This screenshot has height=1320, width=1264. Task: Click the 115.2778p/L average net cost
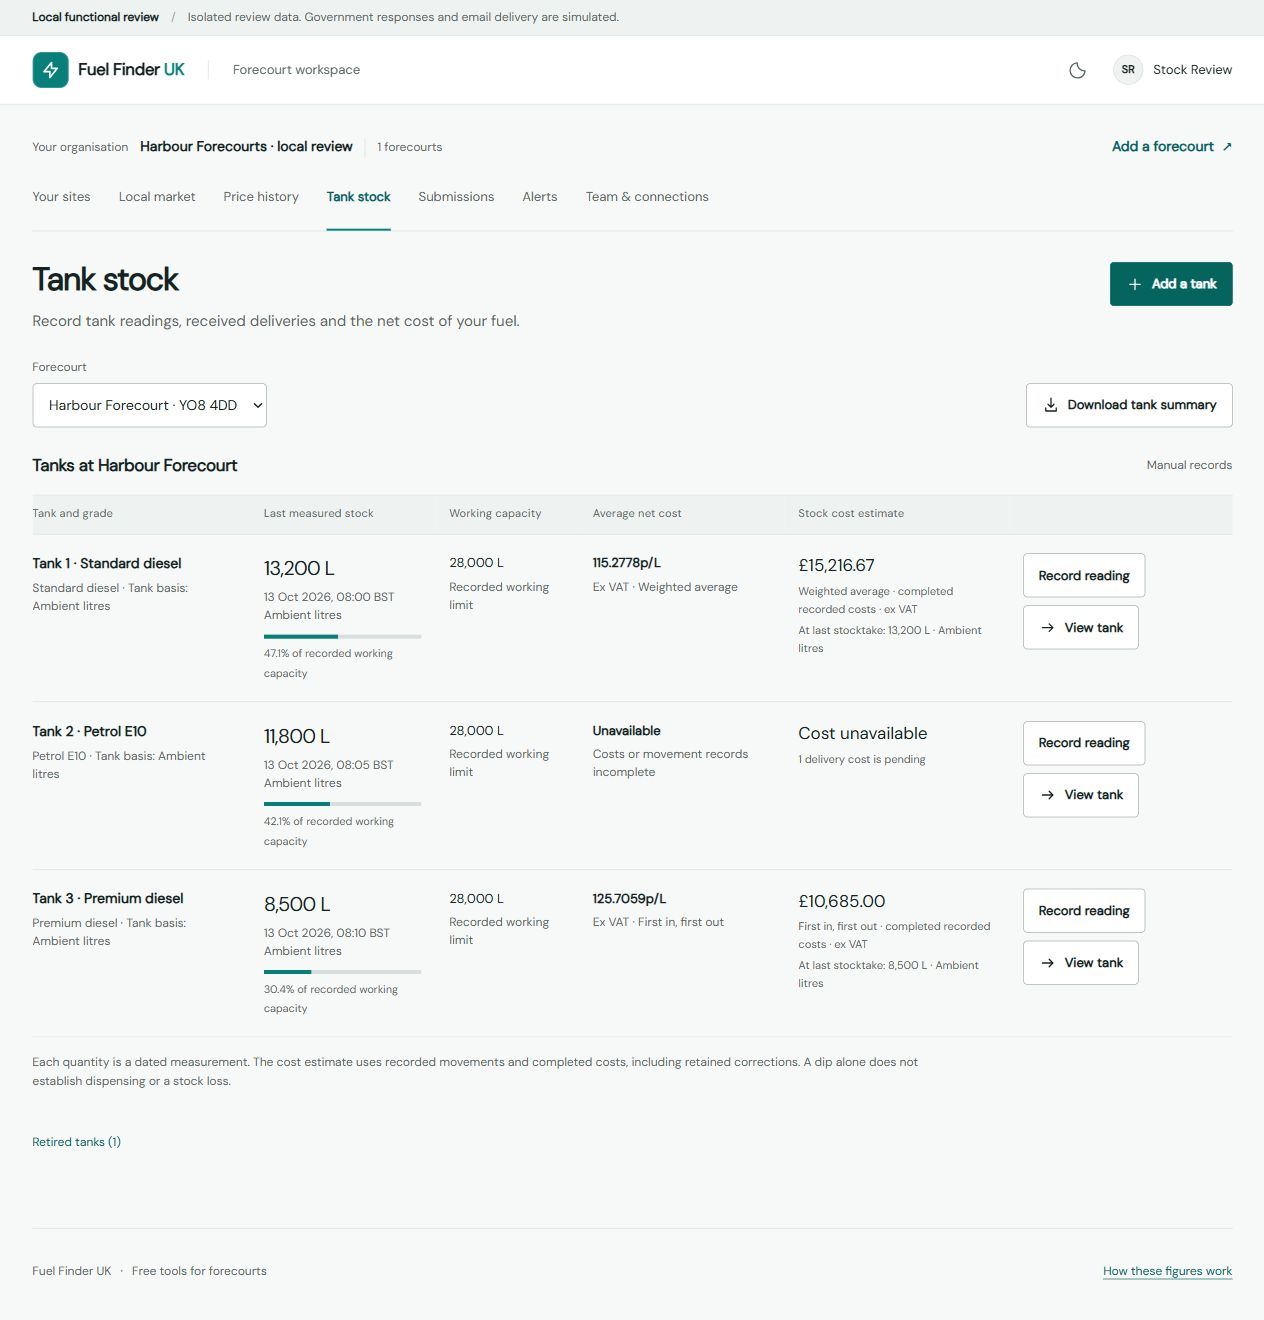pyautogui.click(x=626, y=563)
